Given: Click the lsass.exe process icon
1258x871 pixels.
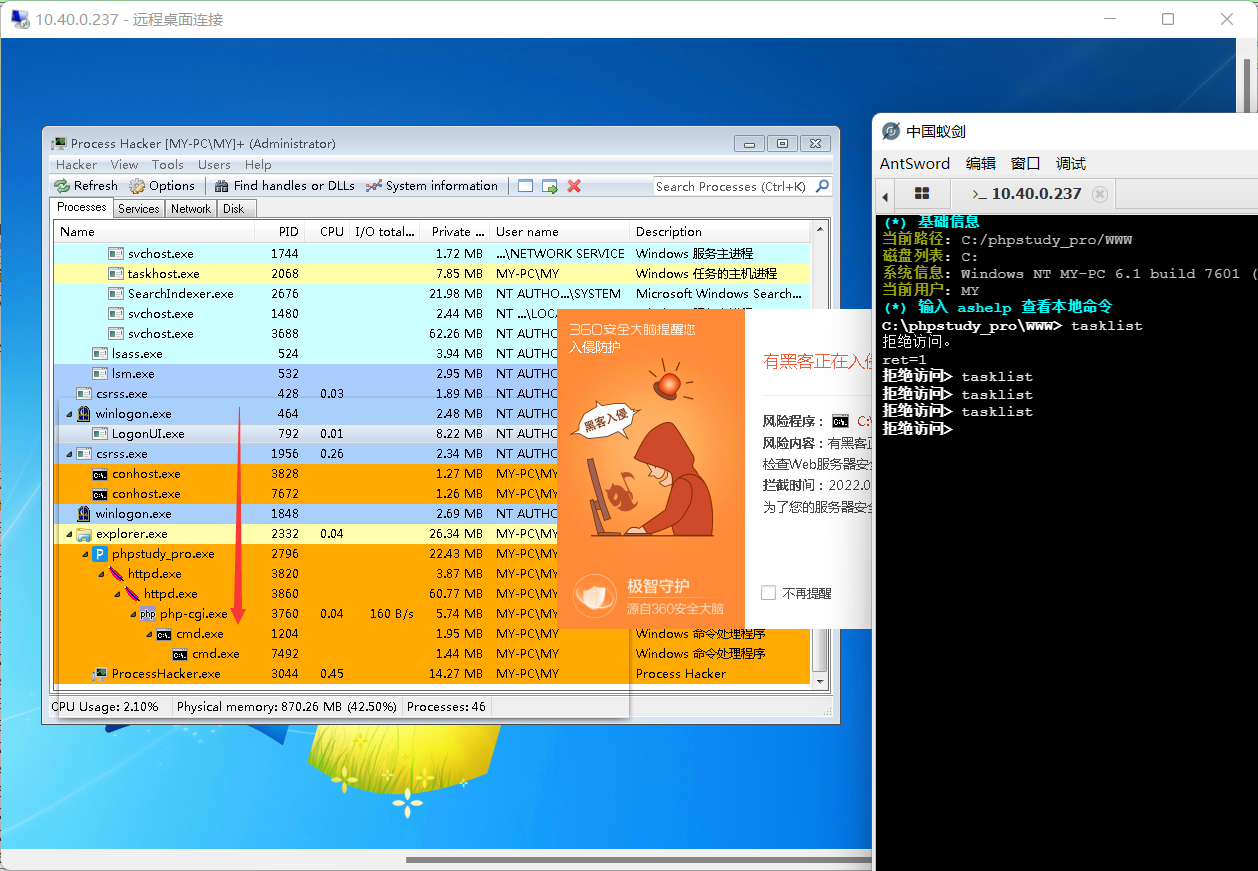Looking at the screenshot, I should pos(100,354).
